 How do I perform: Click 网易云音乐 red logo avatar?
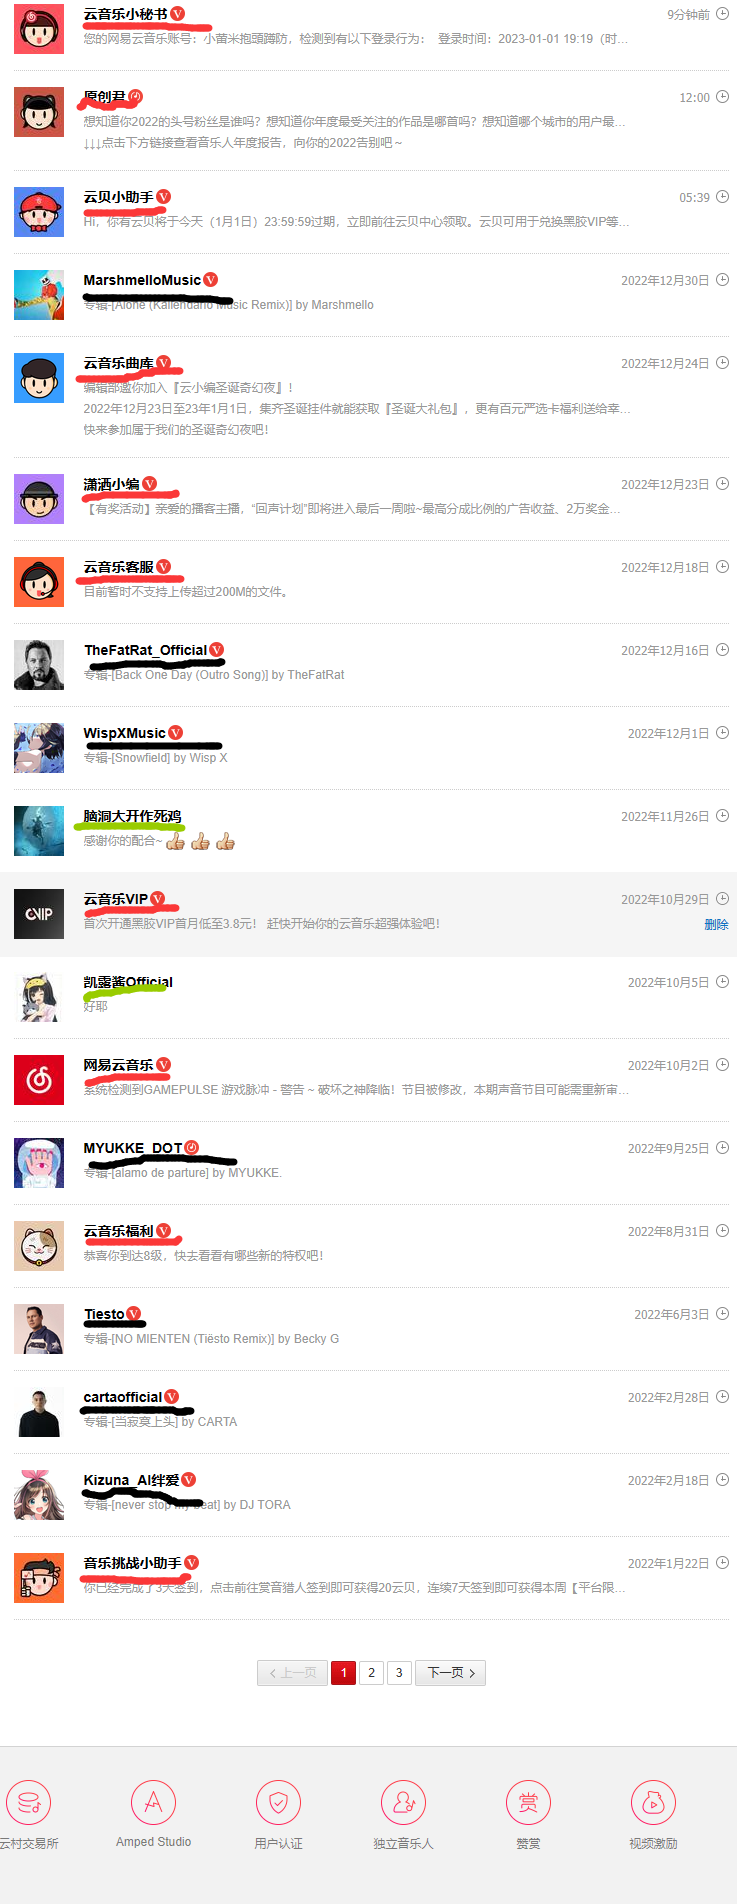click(39, 1080)
